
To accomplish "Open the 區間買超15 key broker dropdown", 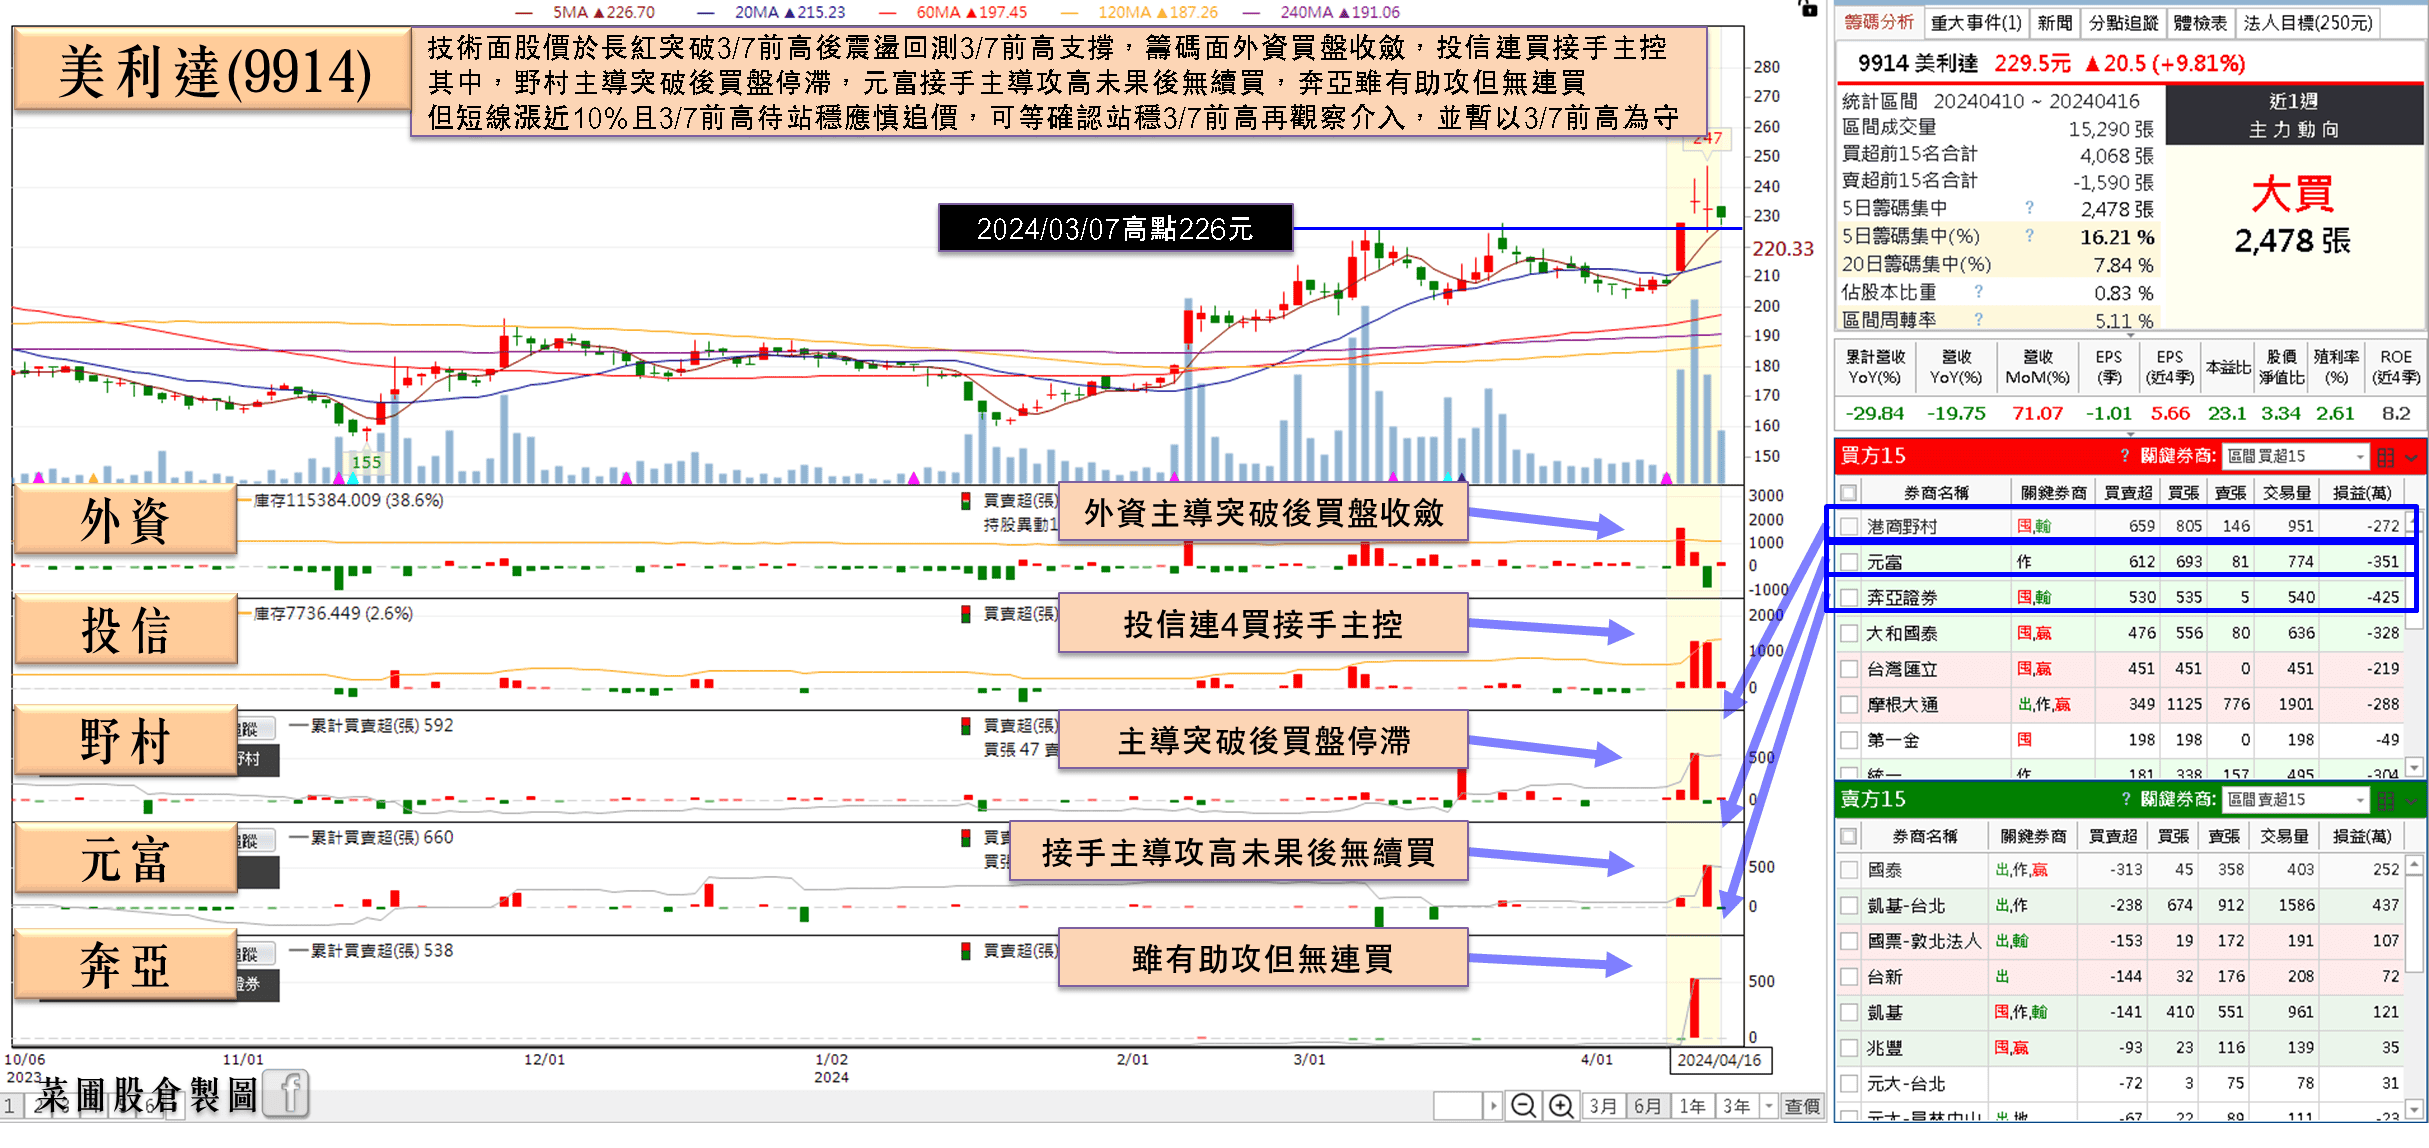I will (2294, 456).
